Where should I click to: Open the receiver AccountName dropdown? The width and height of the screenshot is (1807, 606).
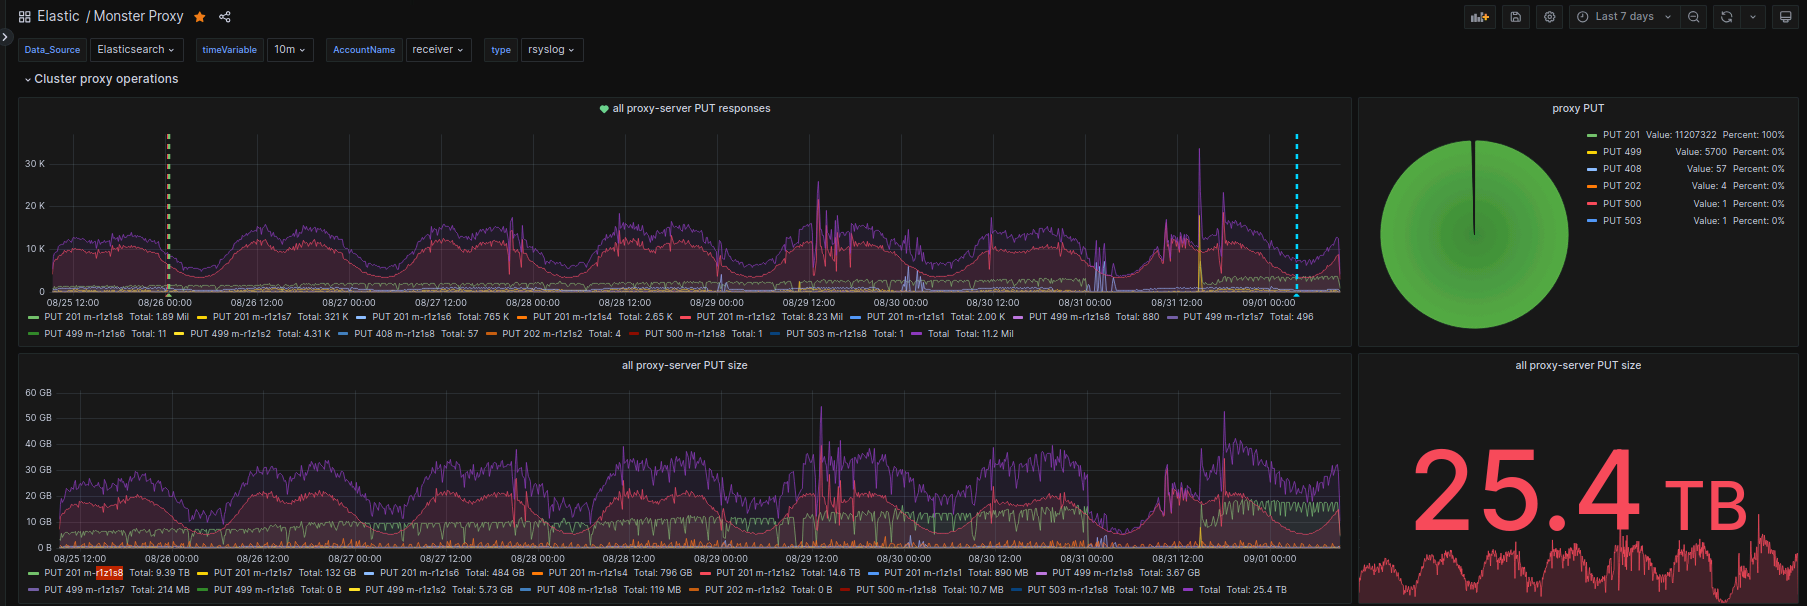(438, 50)
